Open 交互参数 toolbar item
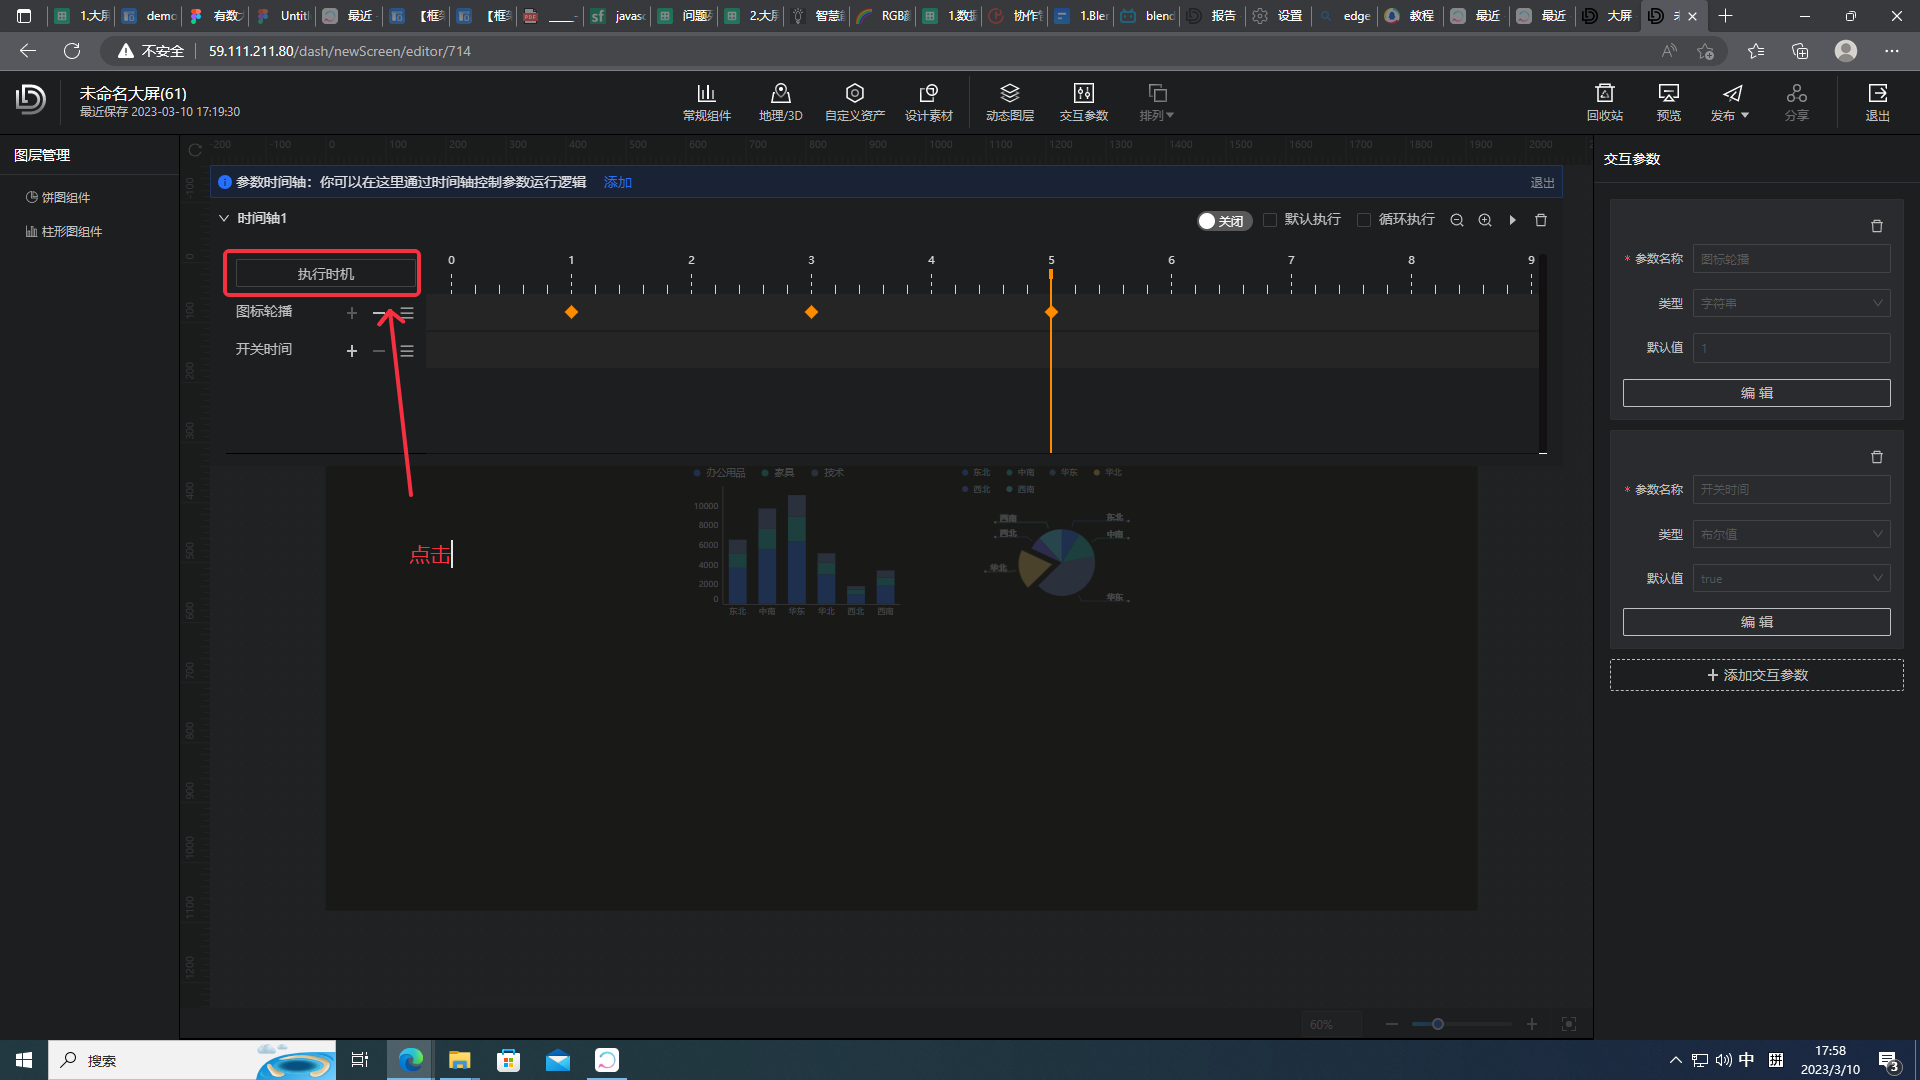This screenshot has width=1920, height=1080. pos(1083,102)
